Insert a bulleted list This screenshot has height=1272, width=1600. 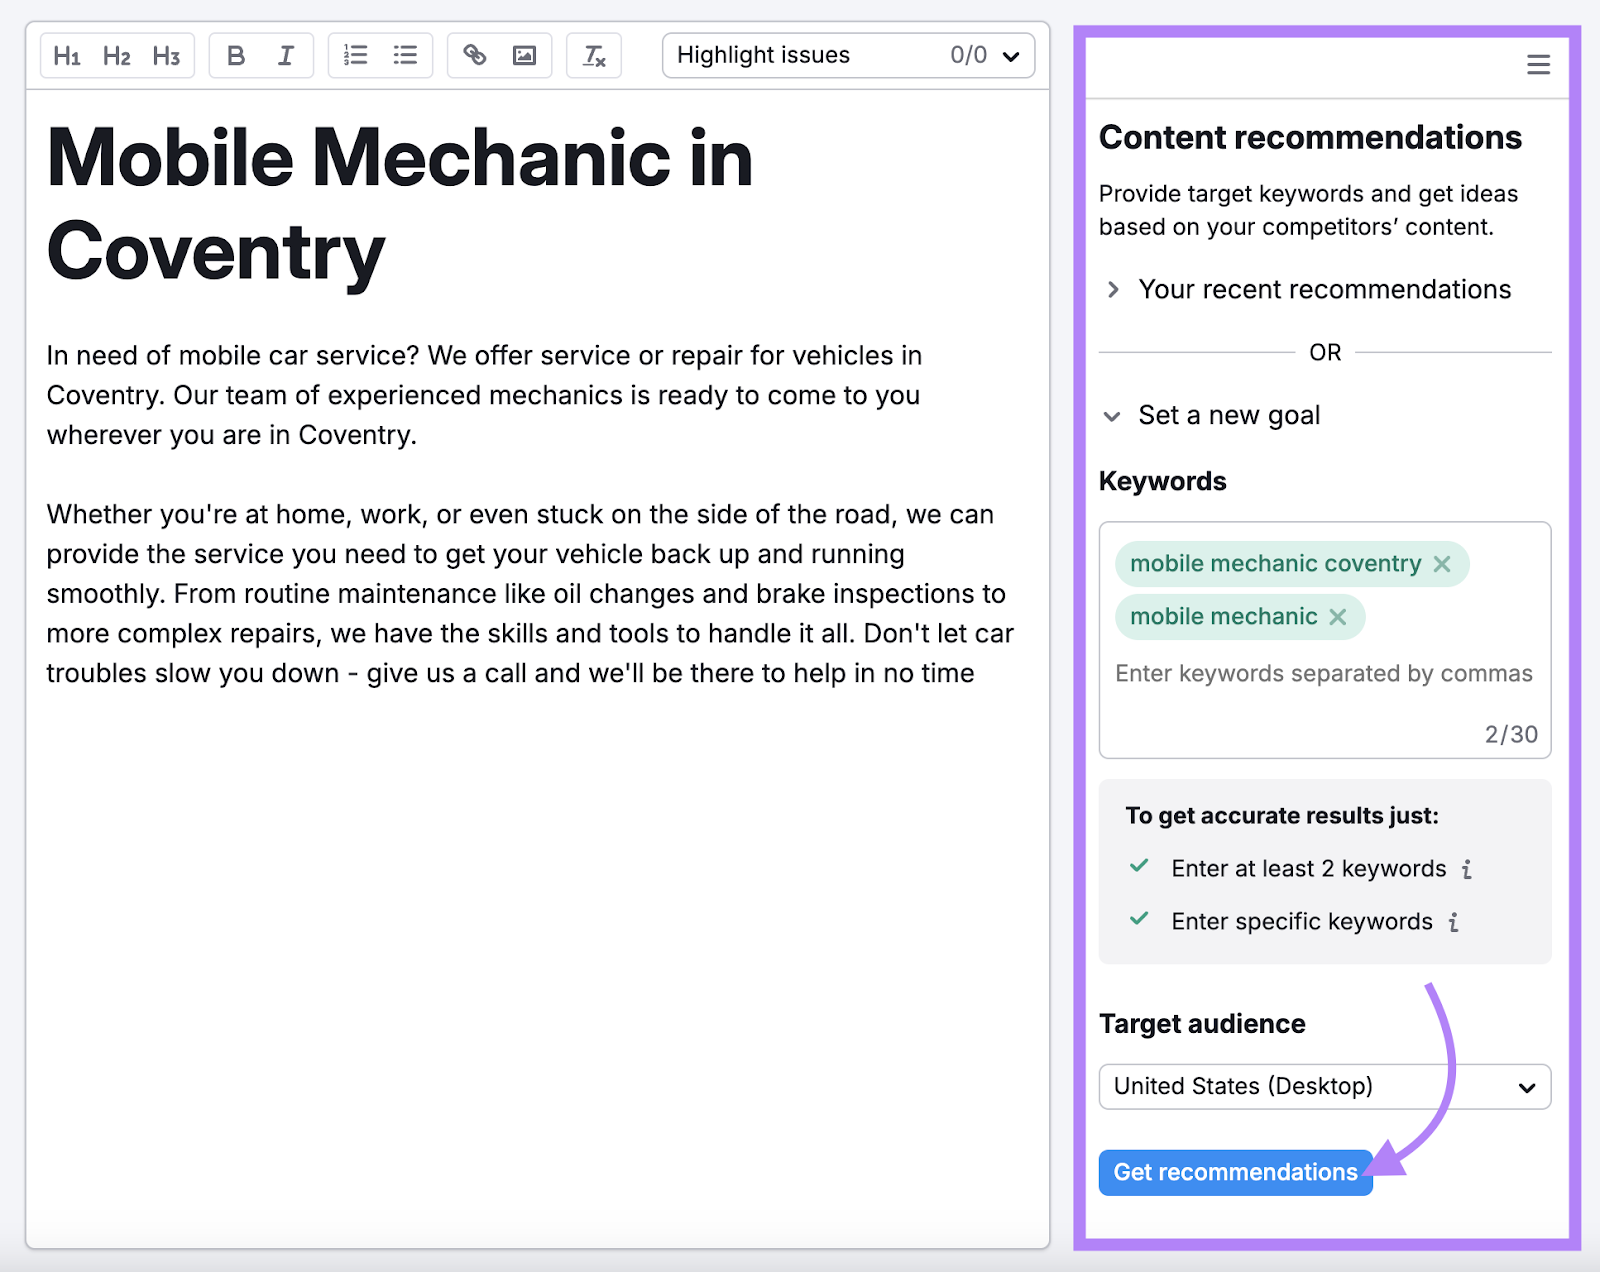click(405, 55)
